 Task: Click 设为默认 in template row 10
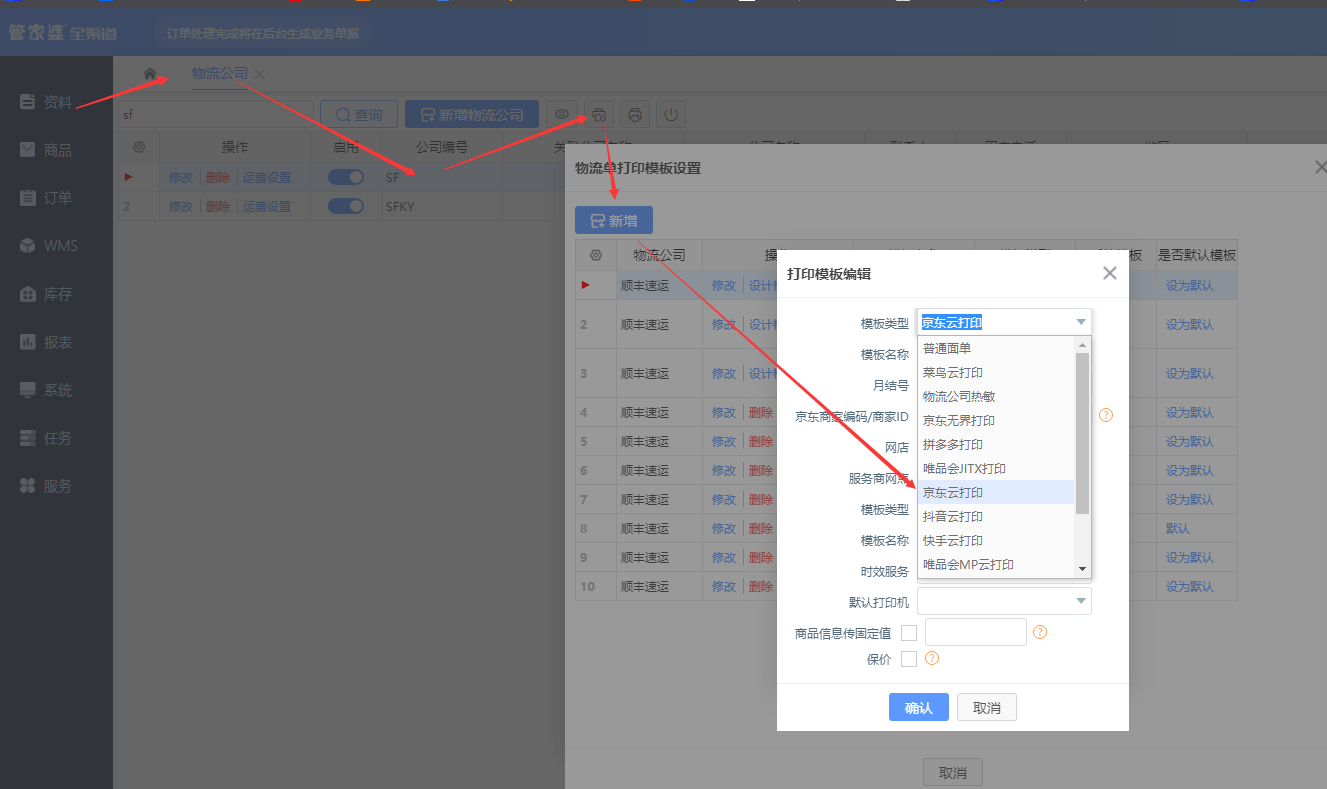point(1190,586)
